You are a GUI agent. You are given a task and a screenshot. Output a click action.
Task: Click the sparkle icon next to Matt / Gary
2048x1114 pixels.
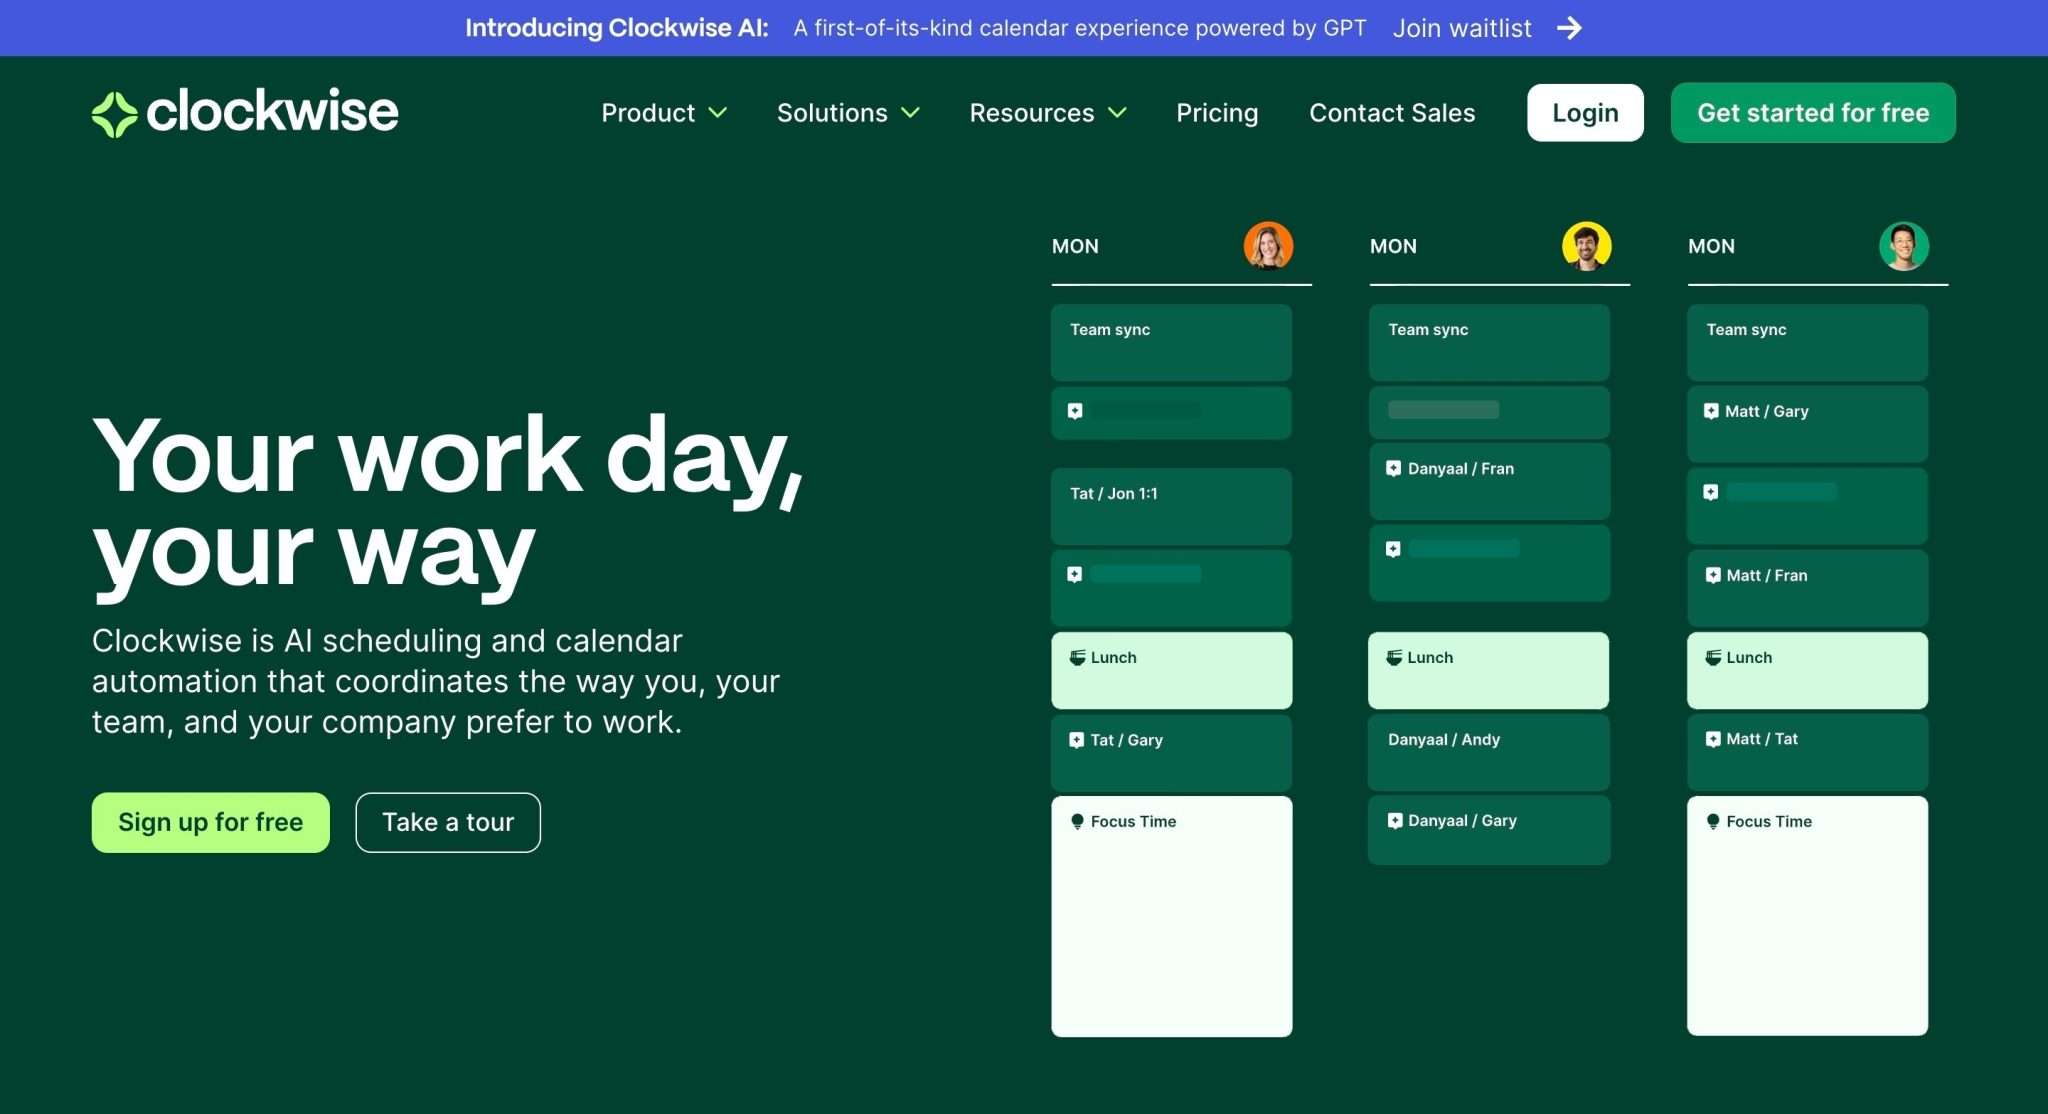pos(1711,411)
